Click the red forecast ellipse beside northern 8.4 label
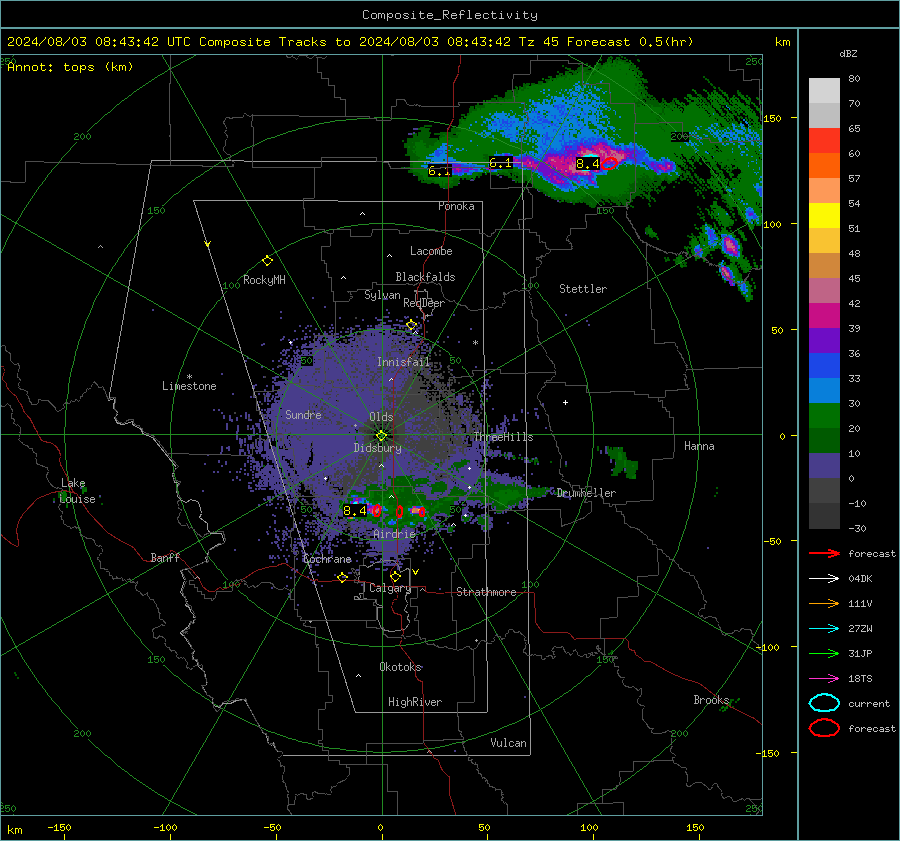The height and width of the screenshot is (841, 900). point(610,164)
